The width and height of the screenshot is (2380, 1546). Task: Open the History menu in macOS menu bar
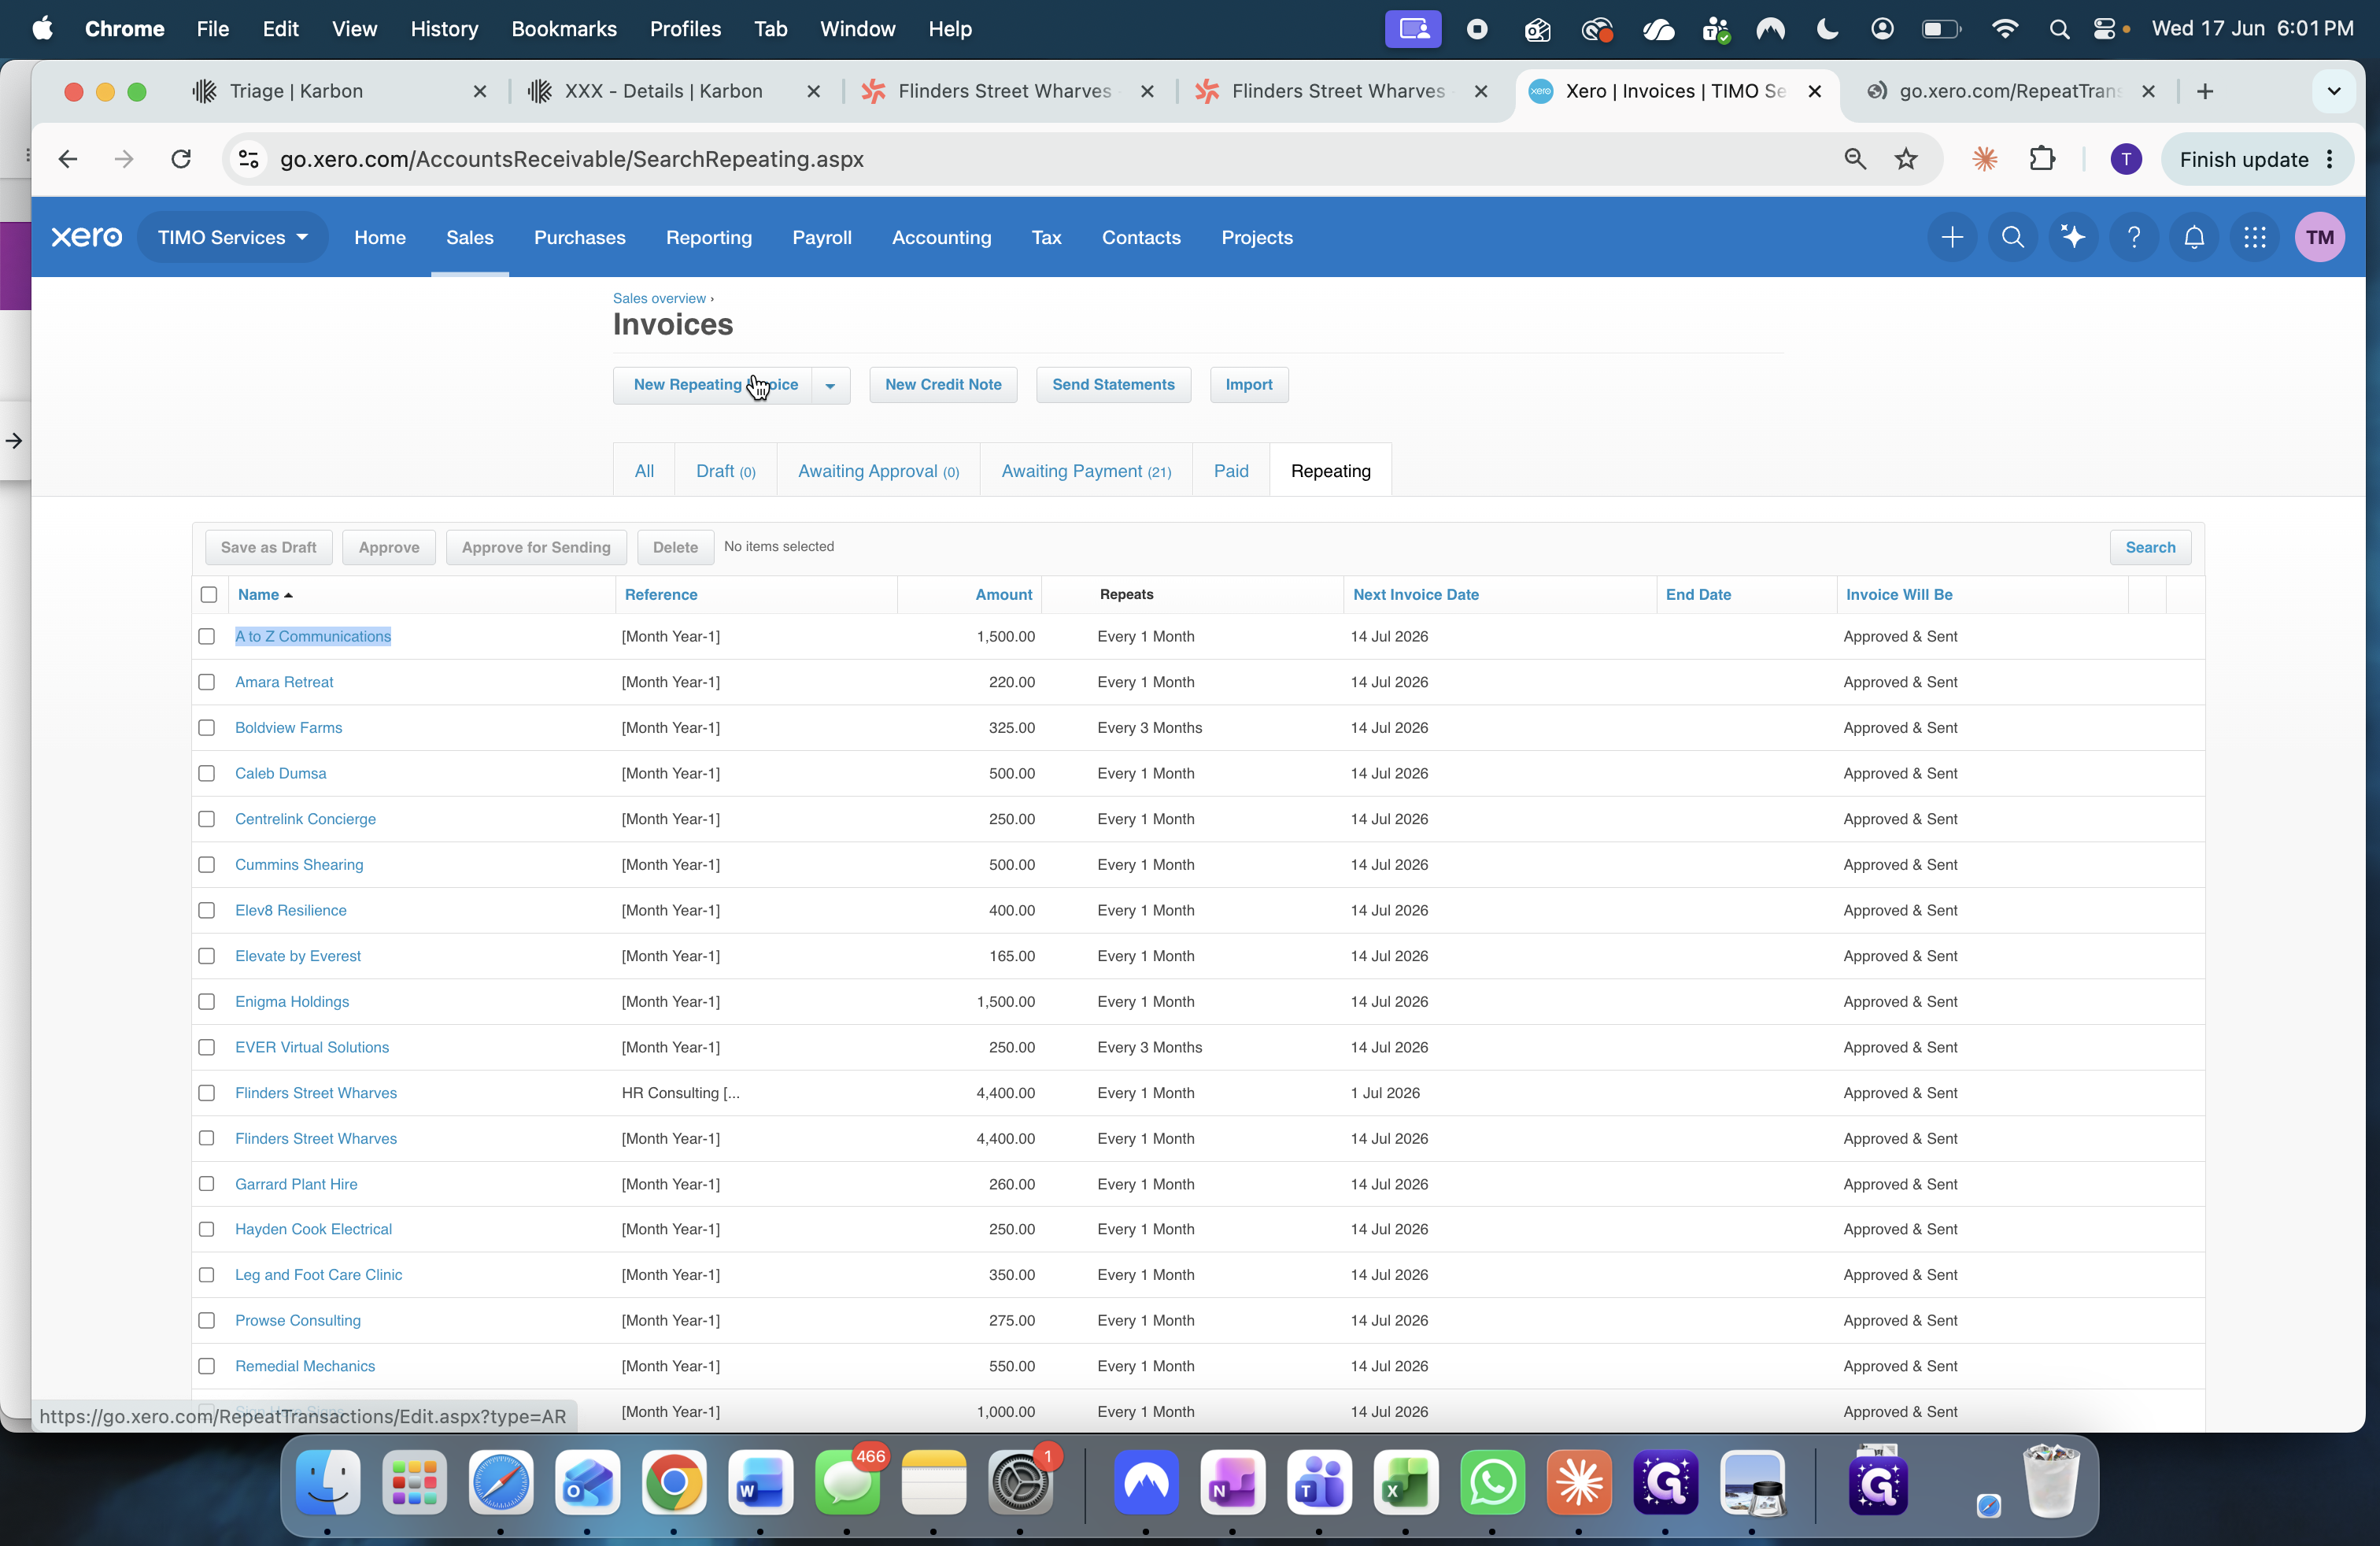click(x=444, y=29)
